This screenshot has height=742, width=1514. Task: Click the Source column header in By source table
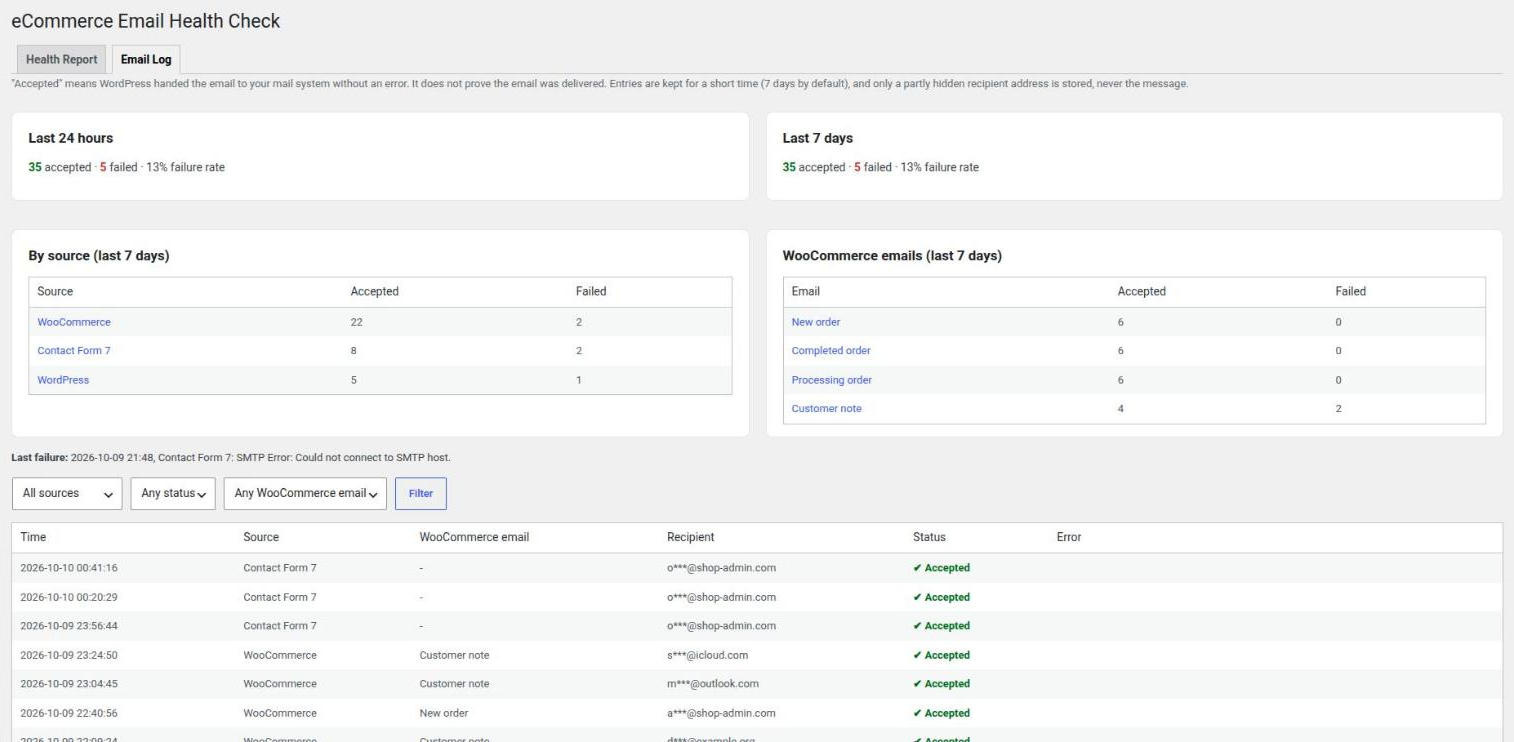coord(55,292)
